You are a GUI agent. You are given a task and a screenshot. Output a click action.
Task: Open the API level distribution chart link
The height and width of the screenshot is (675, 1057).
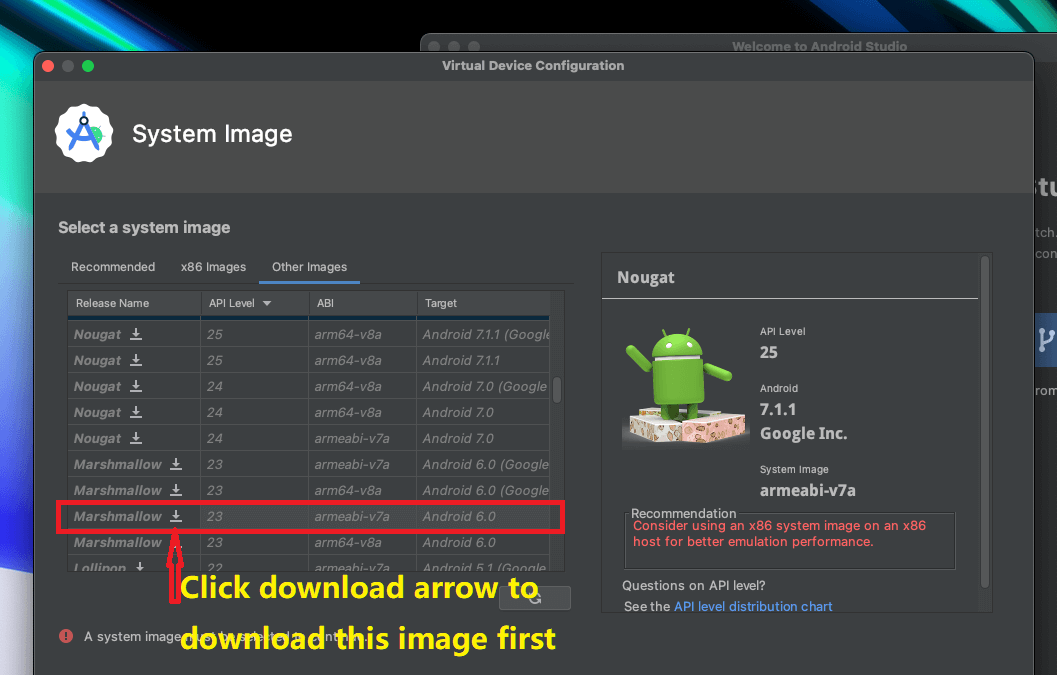[753, 606]
